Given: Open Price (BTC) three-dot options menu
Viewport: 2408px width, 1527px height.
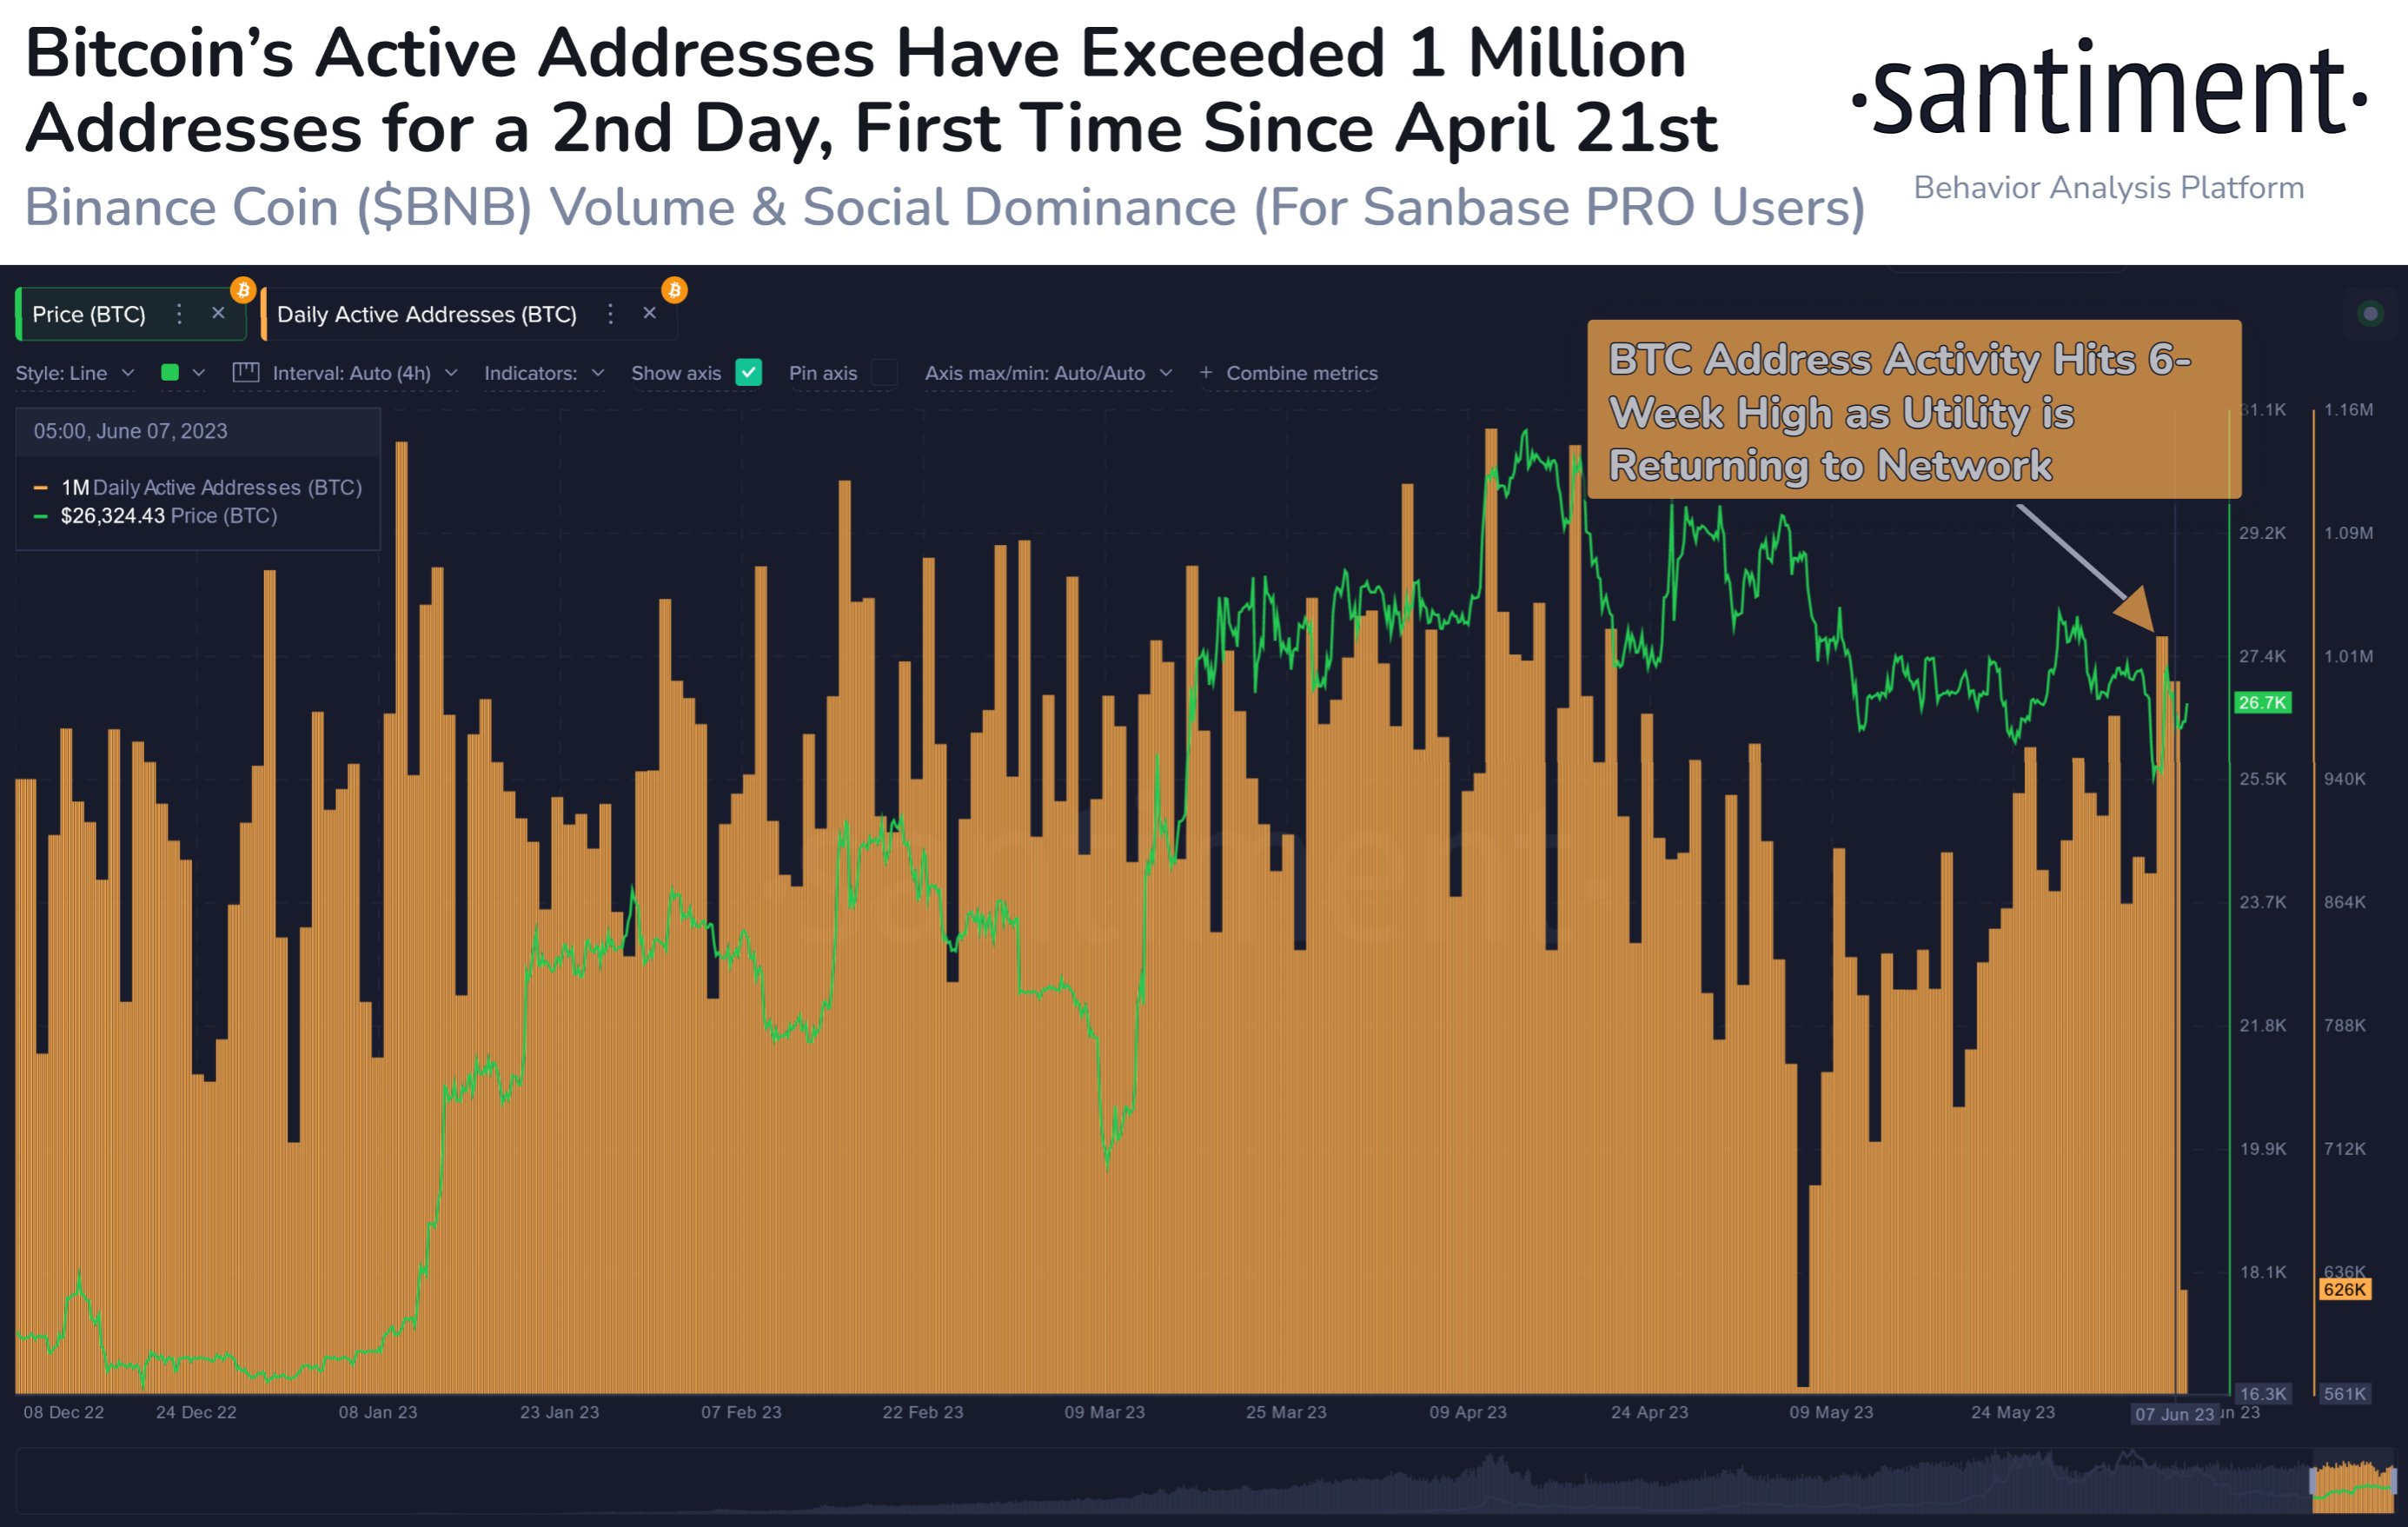Looking at the screenshot, I should click(179, 314).
